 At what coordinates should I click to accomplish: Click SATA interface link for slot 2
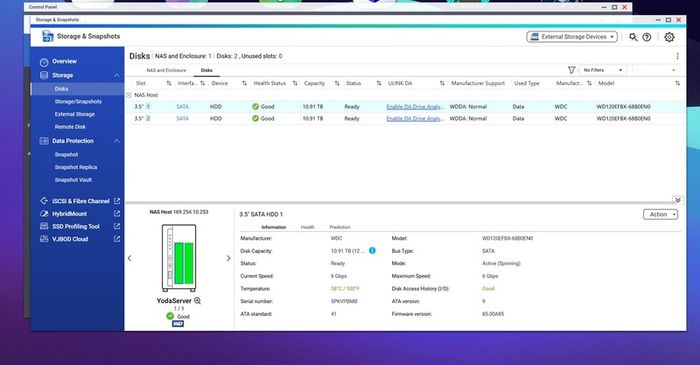click(x=182, y=118)
